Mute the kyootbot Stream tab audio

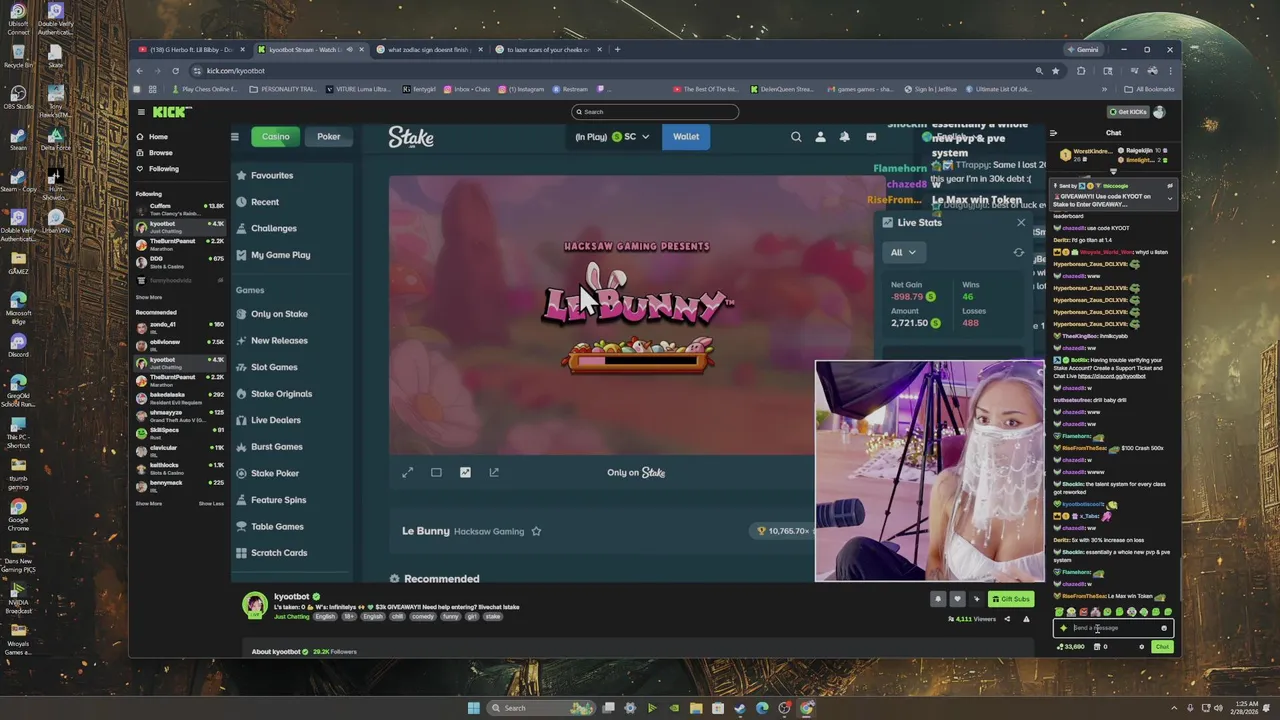(x=349, y=49)
